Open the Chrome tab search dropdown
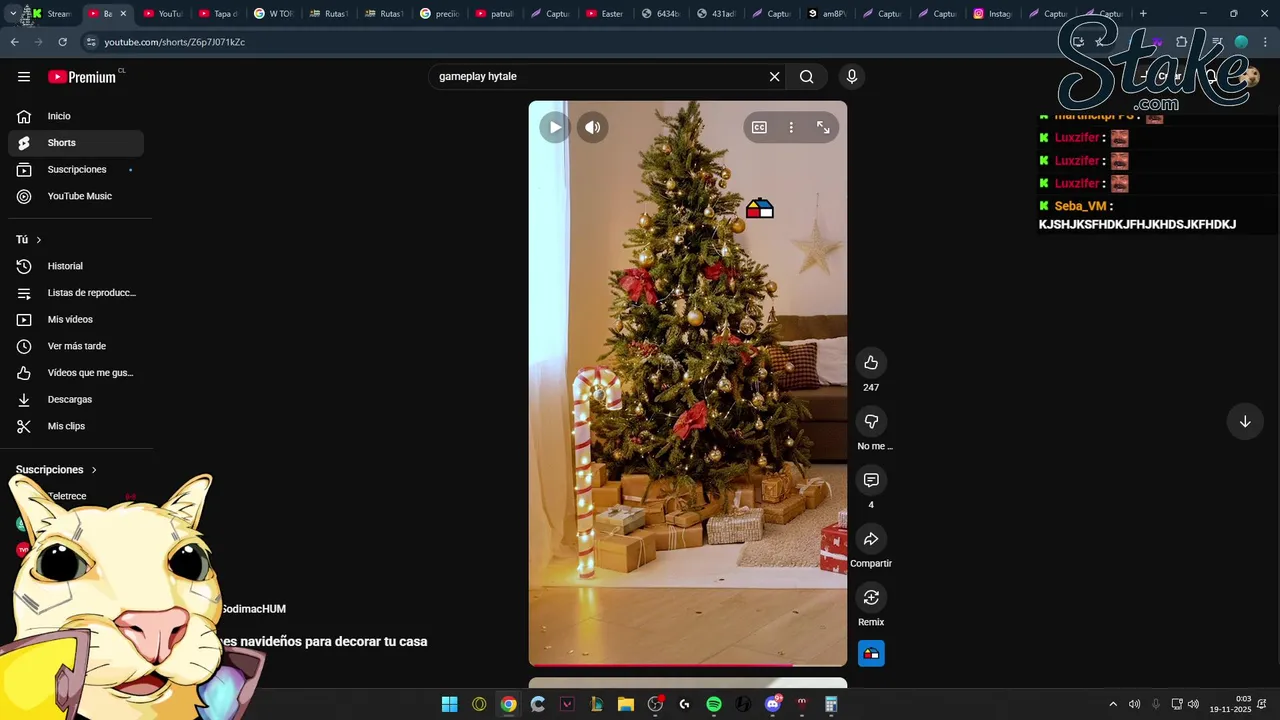Screen dimensions: 1280x720 (12, 14)
